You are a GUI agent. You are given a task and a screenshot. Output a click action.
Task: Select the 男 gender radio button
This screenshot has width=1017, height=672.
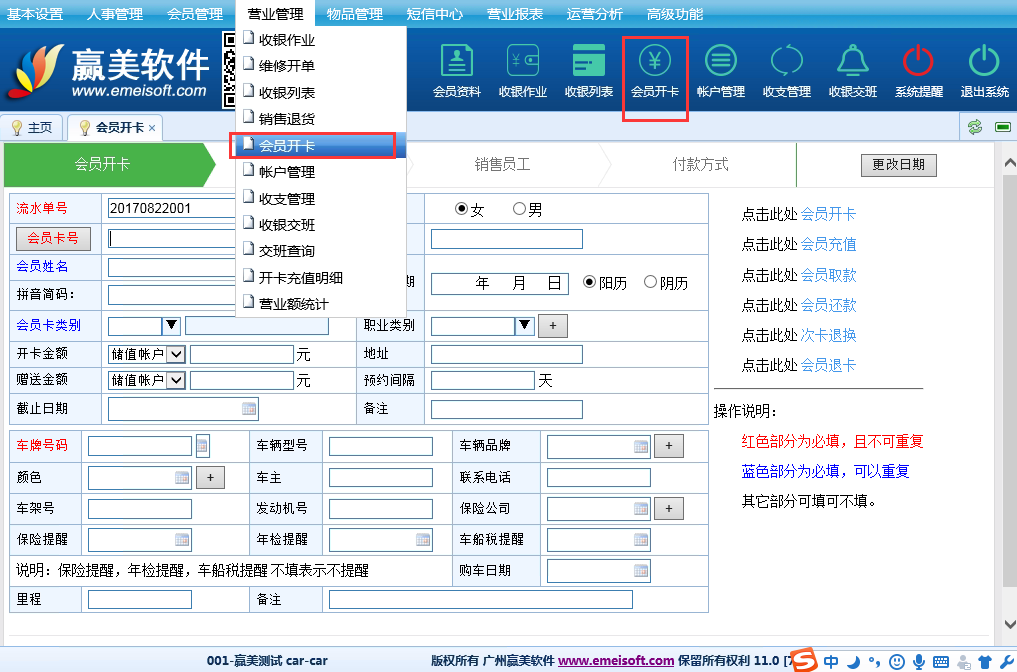point(519,209)
